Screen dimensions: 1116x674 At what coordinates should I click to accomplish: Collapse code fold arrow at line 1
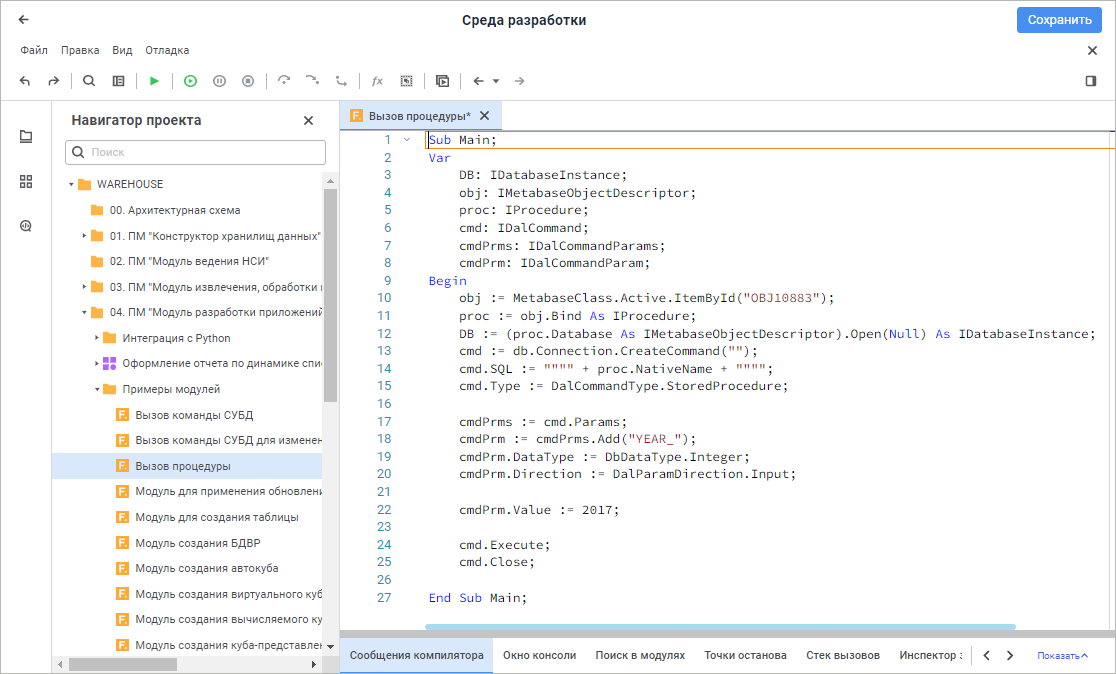pyautogui.click(x=406, y=140)
